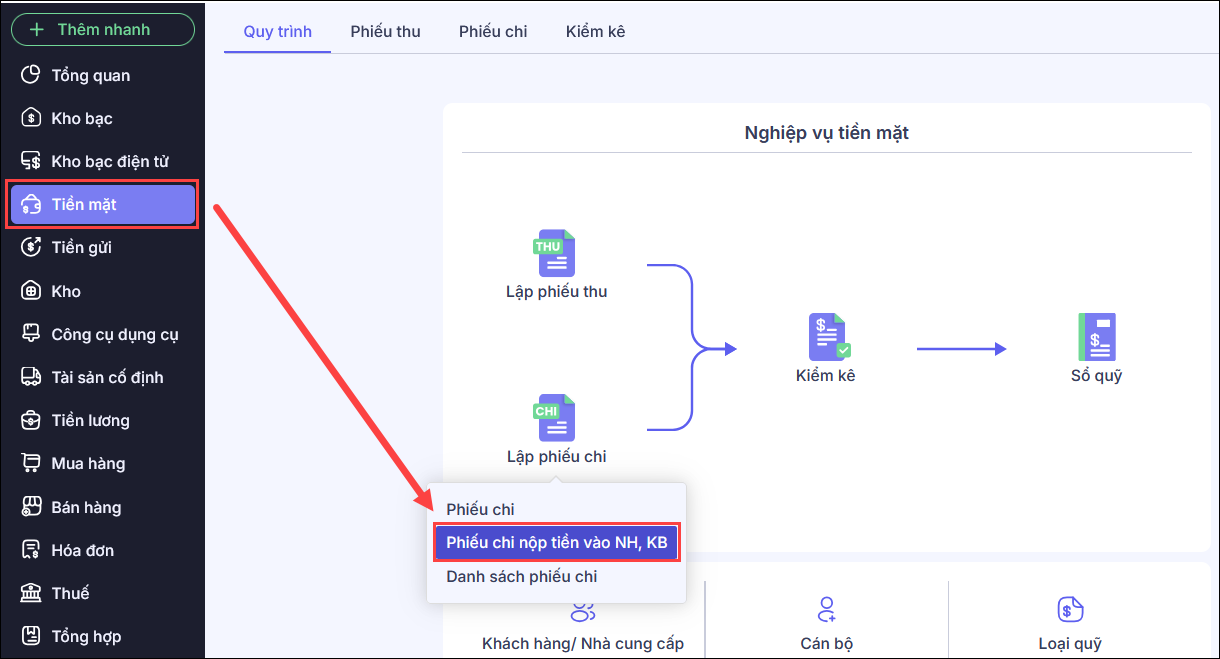Switch to the Phiếu chi tab

(x=493, y=31)
